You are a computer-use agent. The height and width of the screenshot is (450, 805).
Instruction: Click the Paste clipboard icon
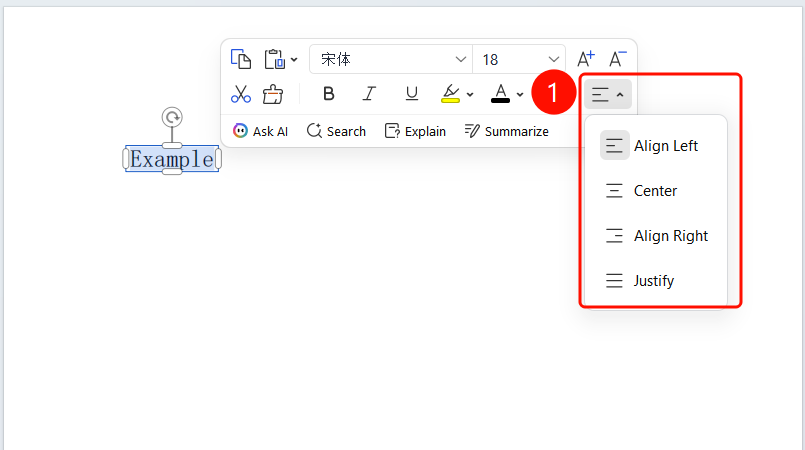point(275,60)
